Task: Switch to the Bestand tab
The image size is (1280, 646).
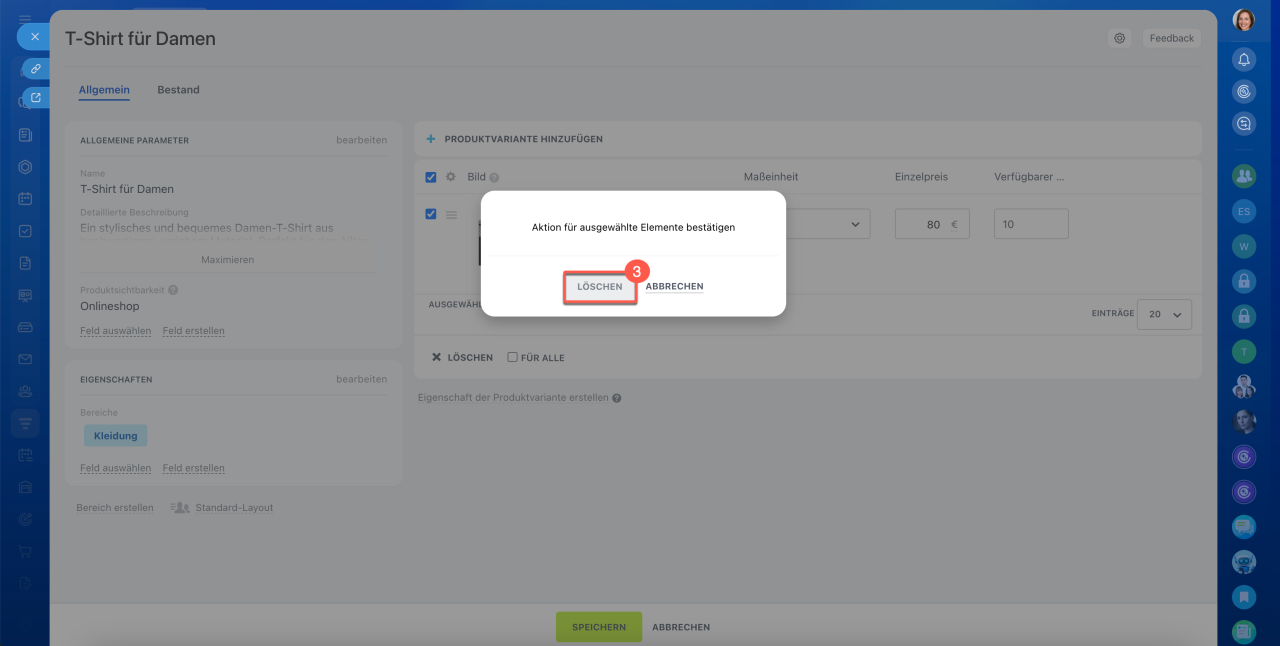Action: click(x=178, y=90)
